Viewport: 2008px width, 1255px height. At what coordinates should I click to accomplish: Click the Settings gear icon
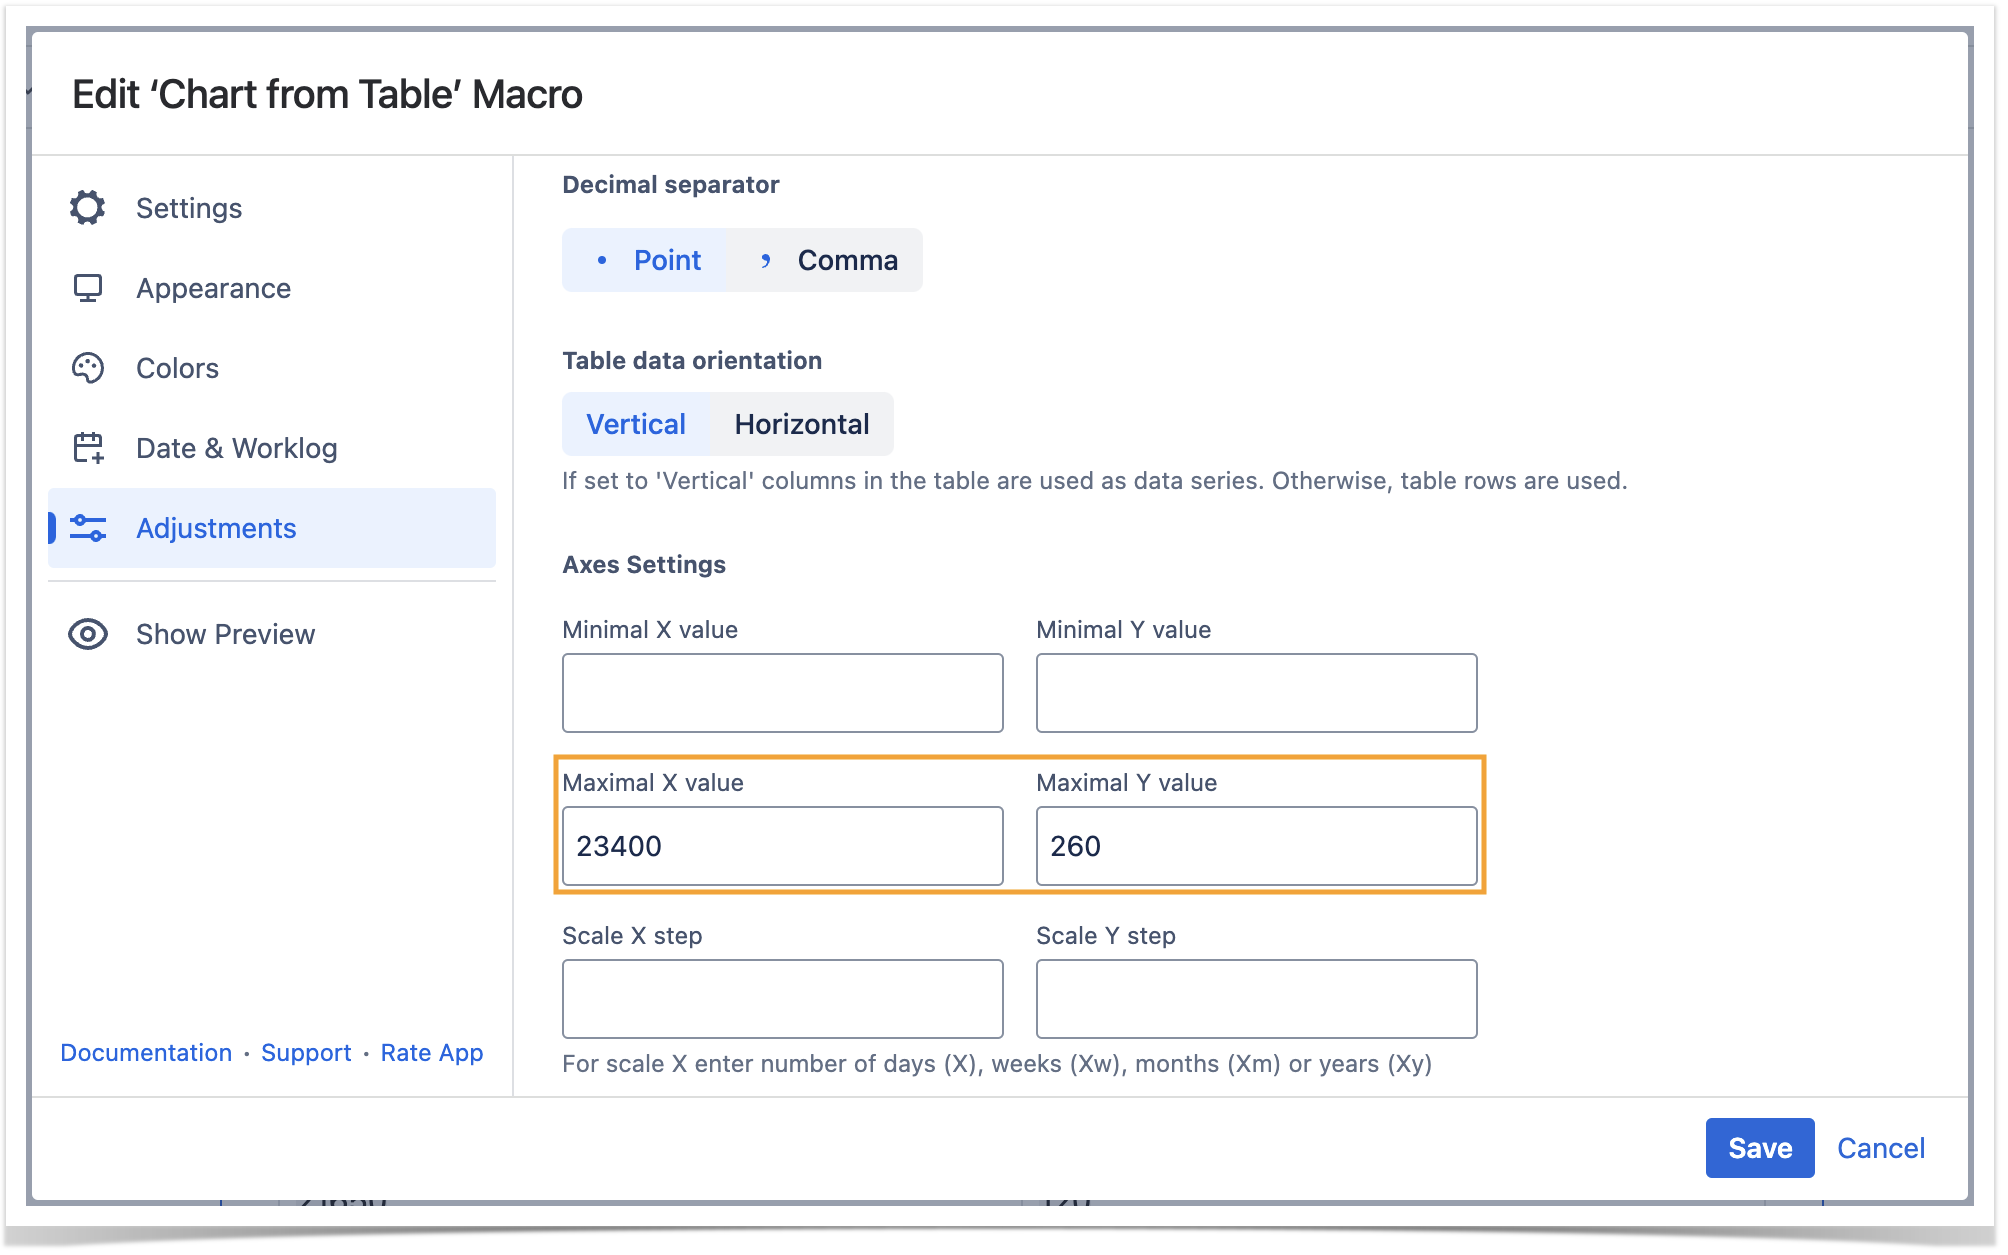(x=88, y=208)
